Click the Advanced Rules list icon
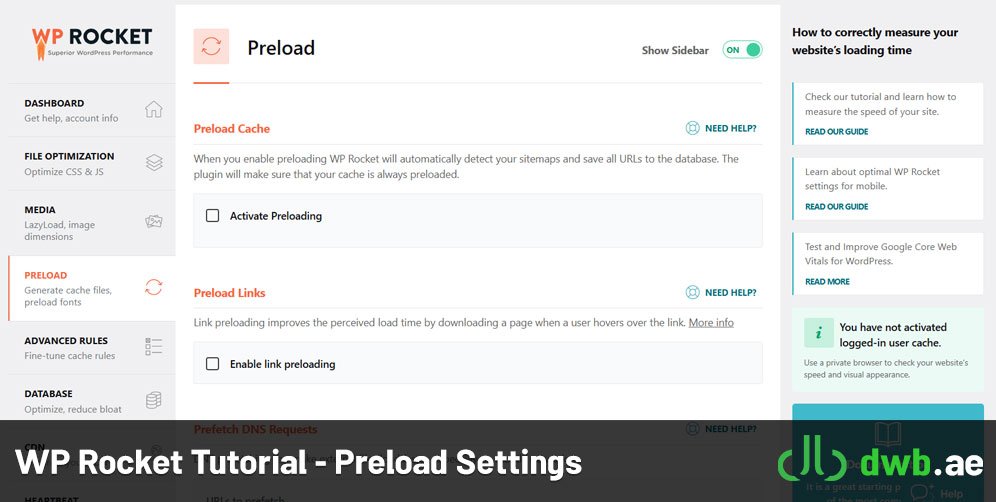The height and width of the screenshot is (502, 996). pos(154,346)
